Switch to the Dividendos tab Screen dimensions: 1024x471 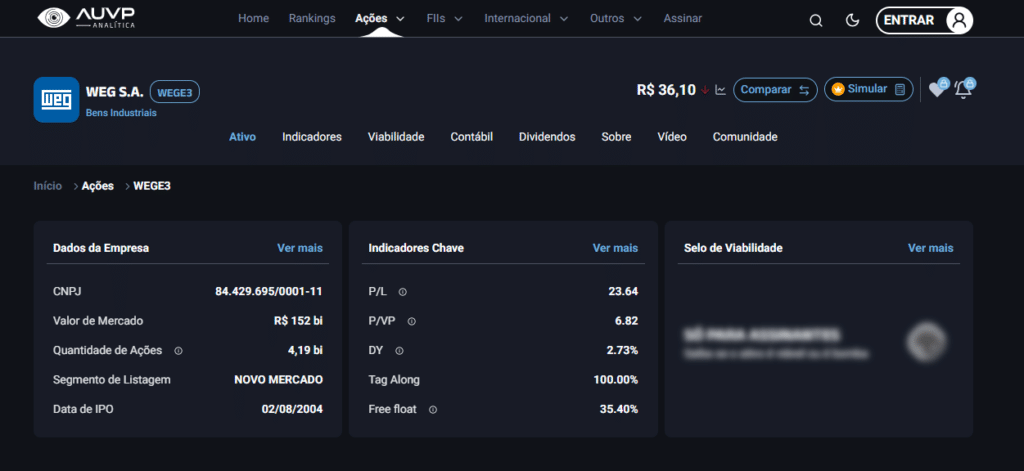coord(547,137)
